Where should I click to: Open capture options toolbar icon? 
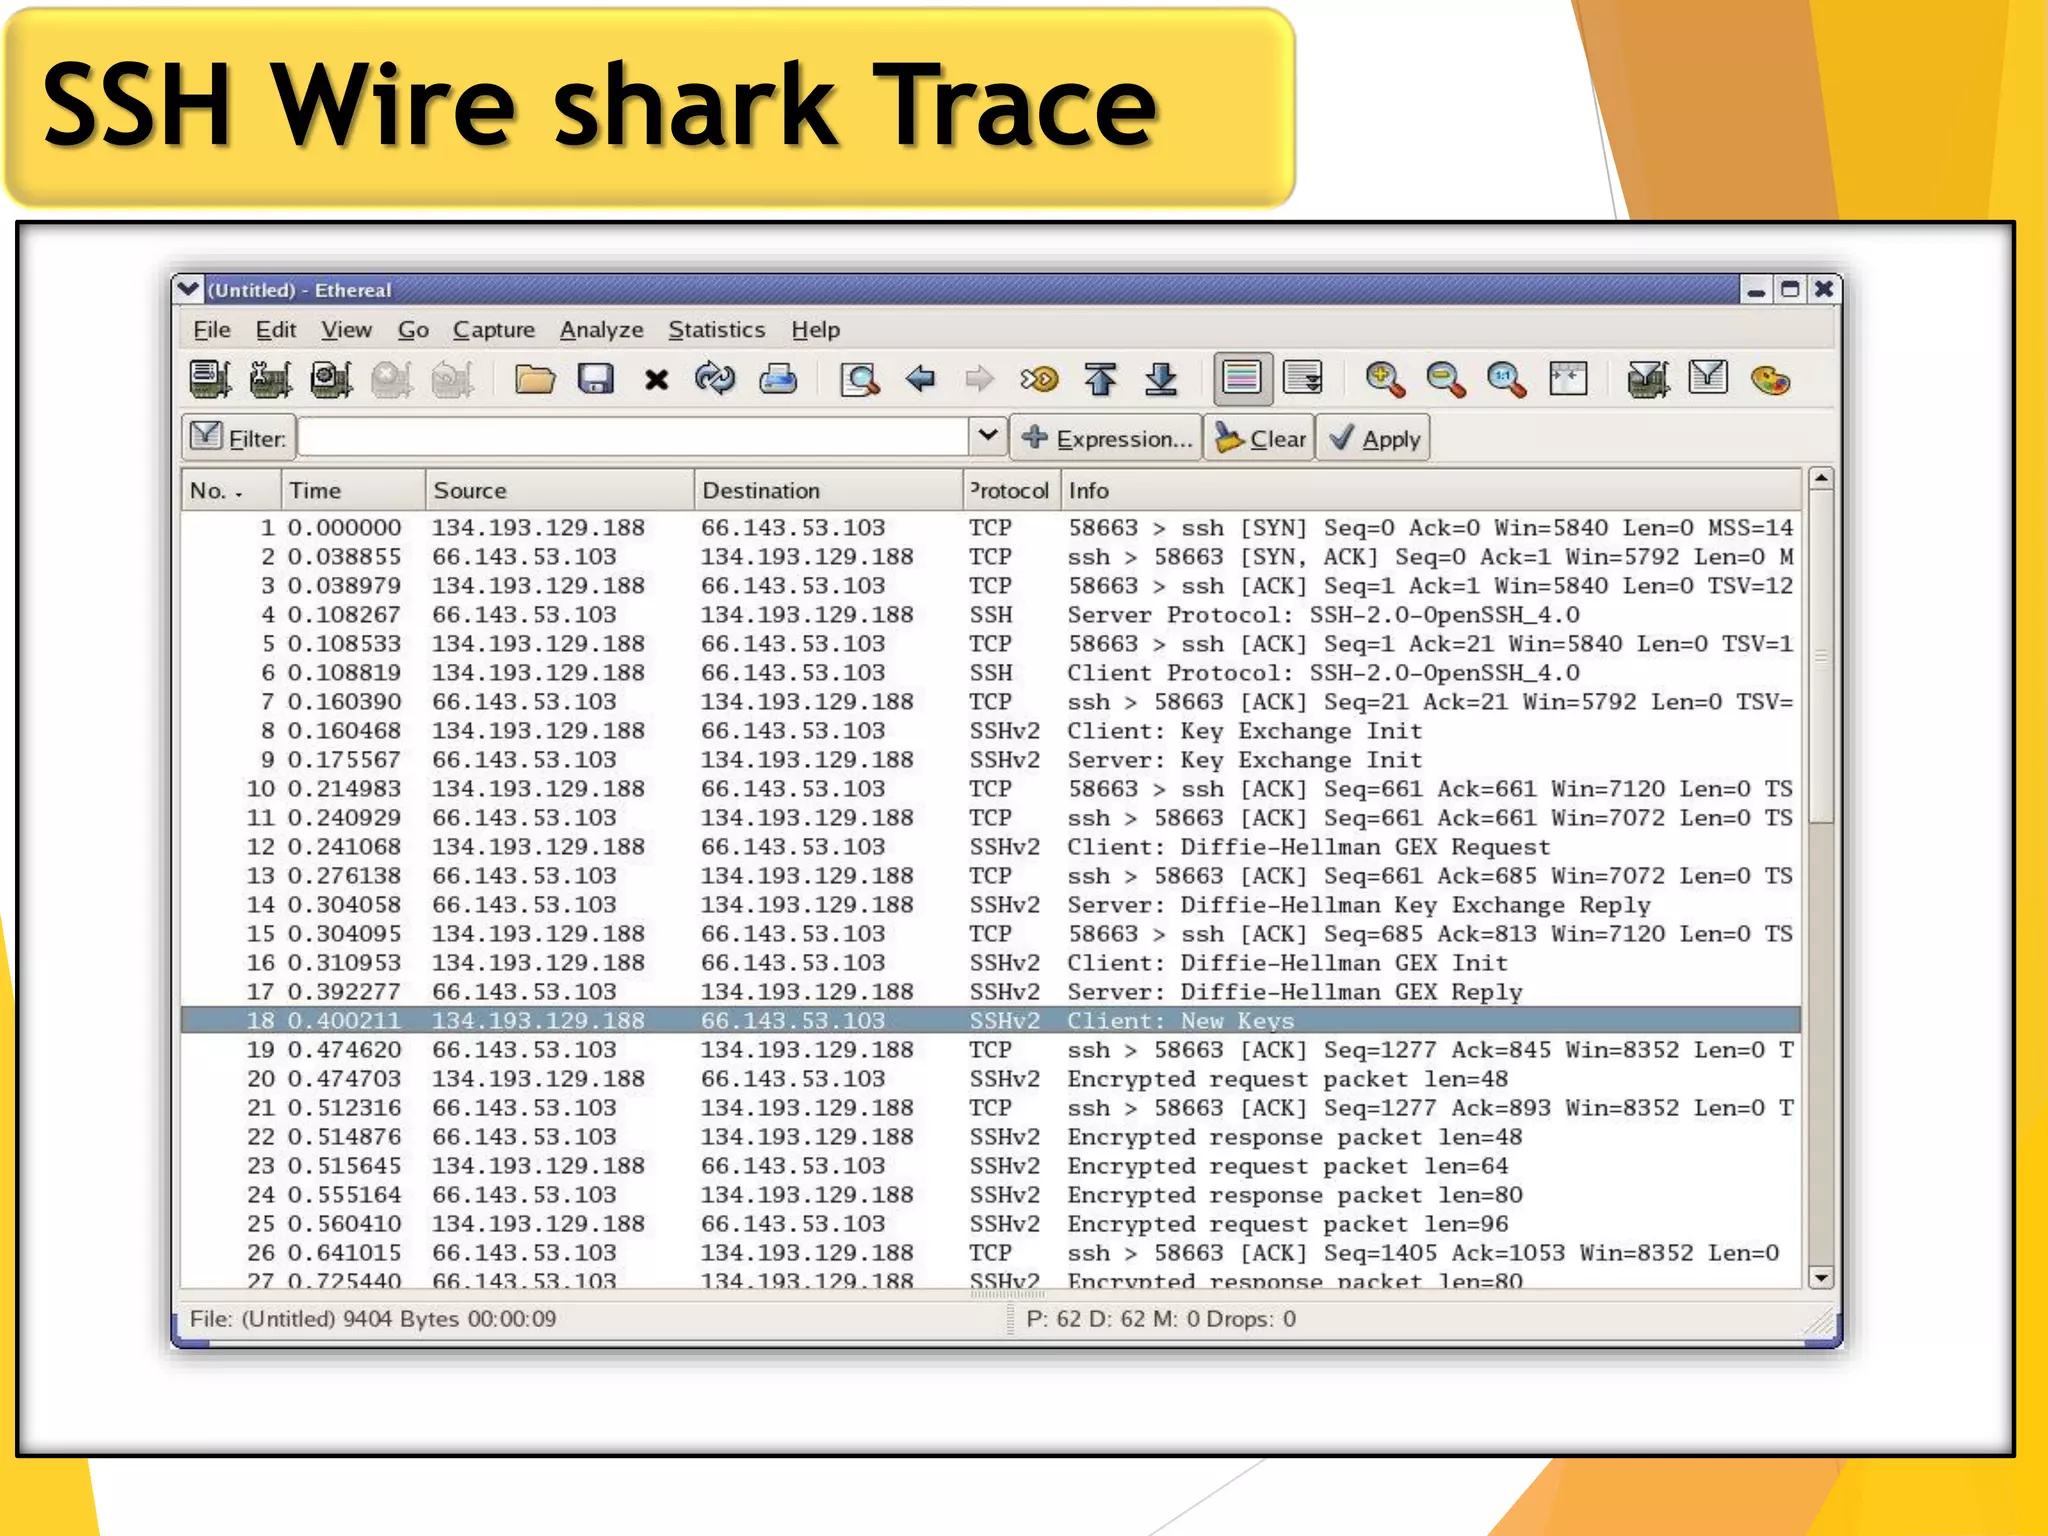tap(270, 379)
